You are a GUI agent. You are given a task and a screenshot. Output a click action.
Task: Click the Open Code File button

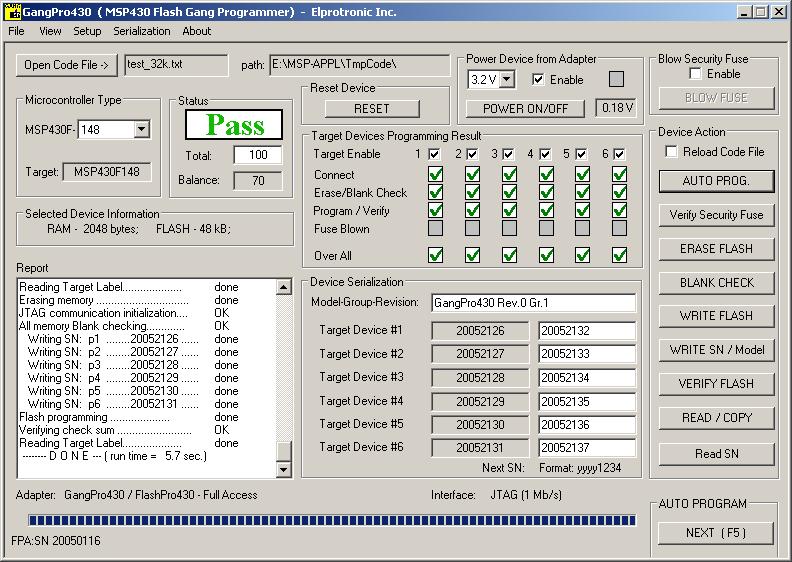(66, 65)
